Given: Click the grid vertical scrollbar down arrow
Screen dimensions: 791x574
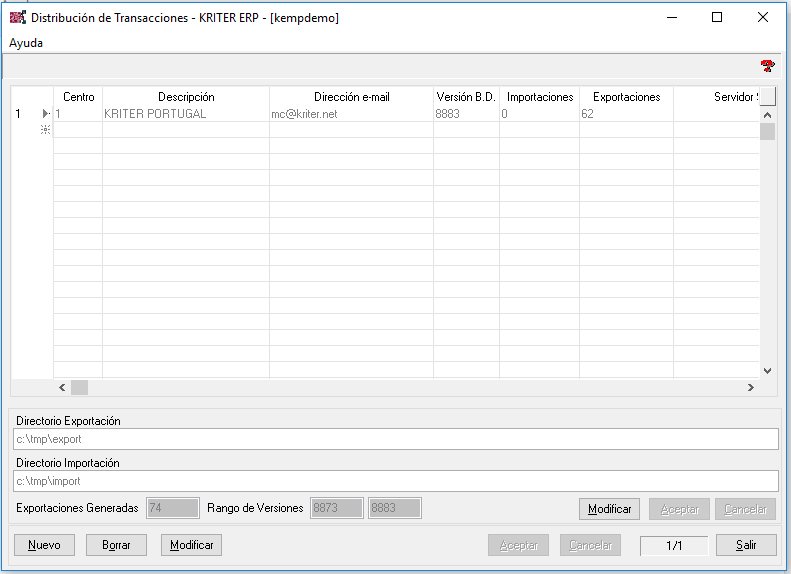Looking at the screenshot, I should (767, 371).
